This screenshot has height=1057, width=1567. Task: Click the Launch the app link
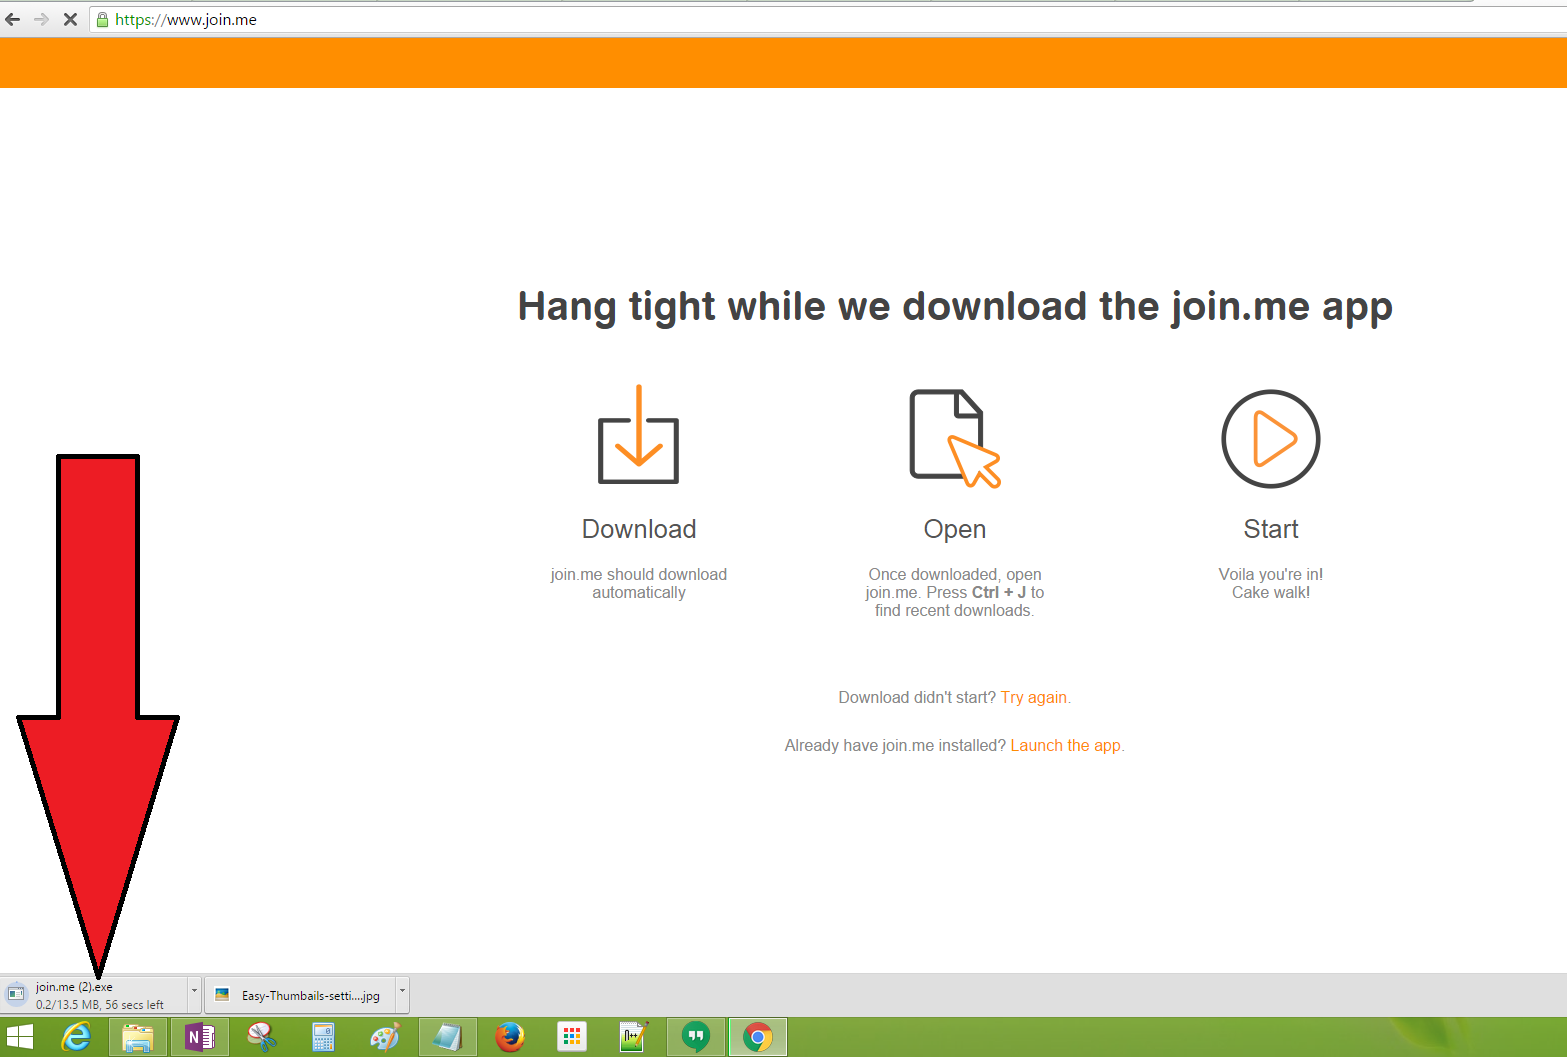click(x=1066, y=745)
